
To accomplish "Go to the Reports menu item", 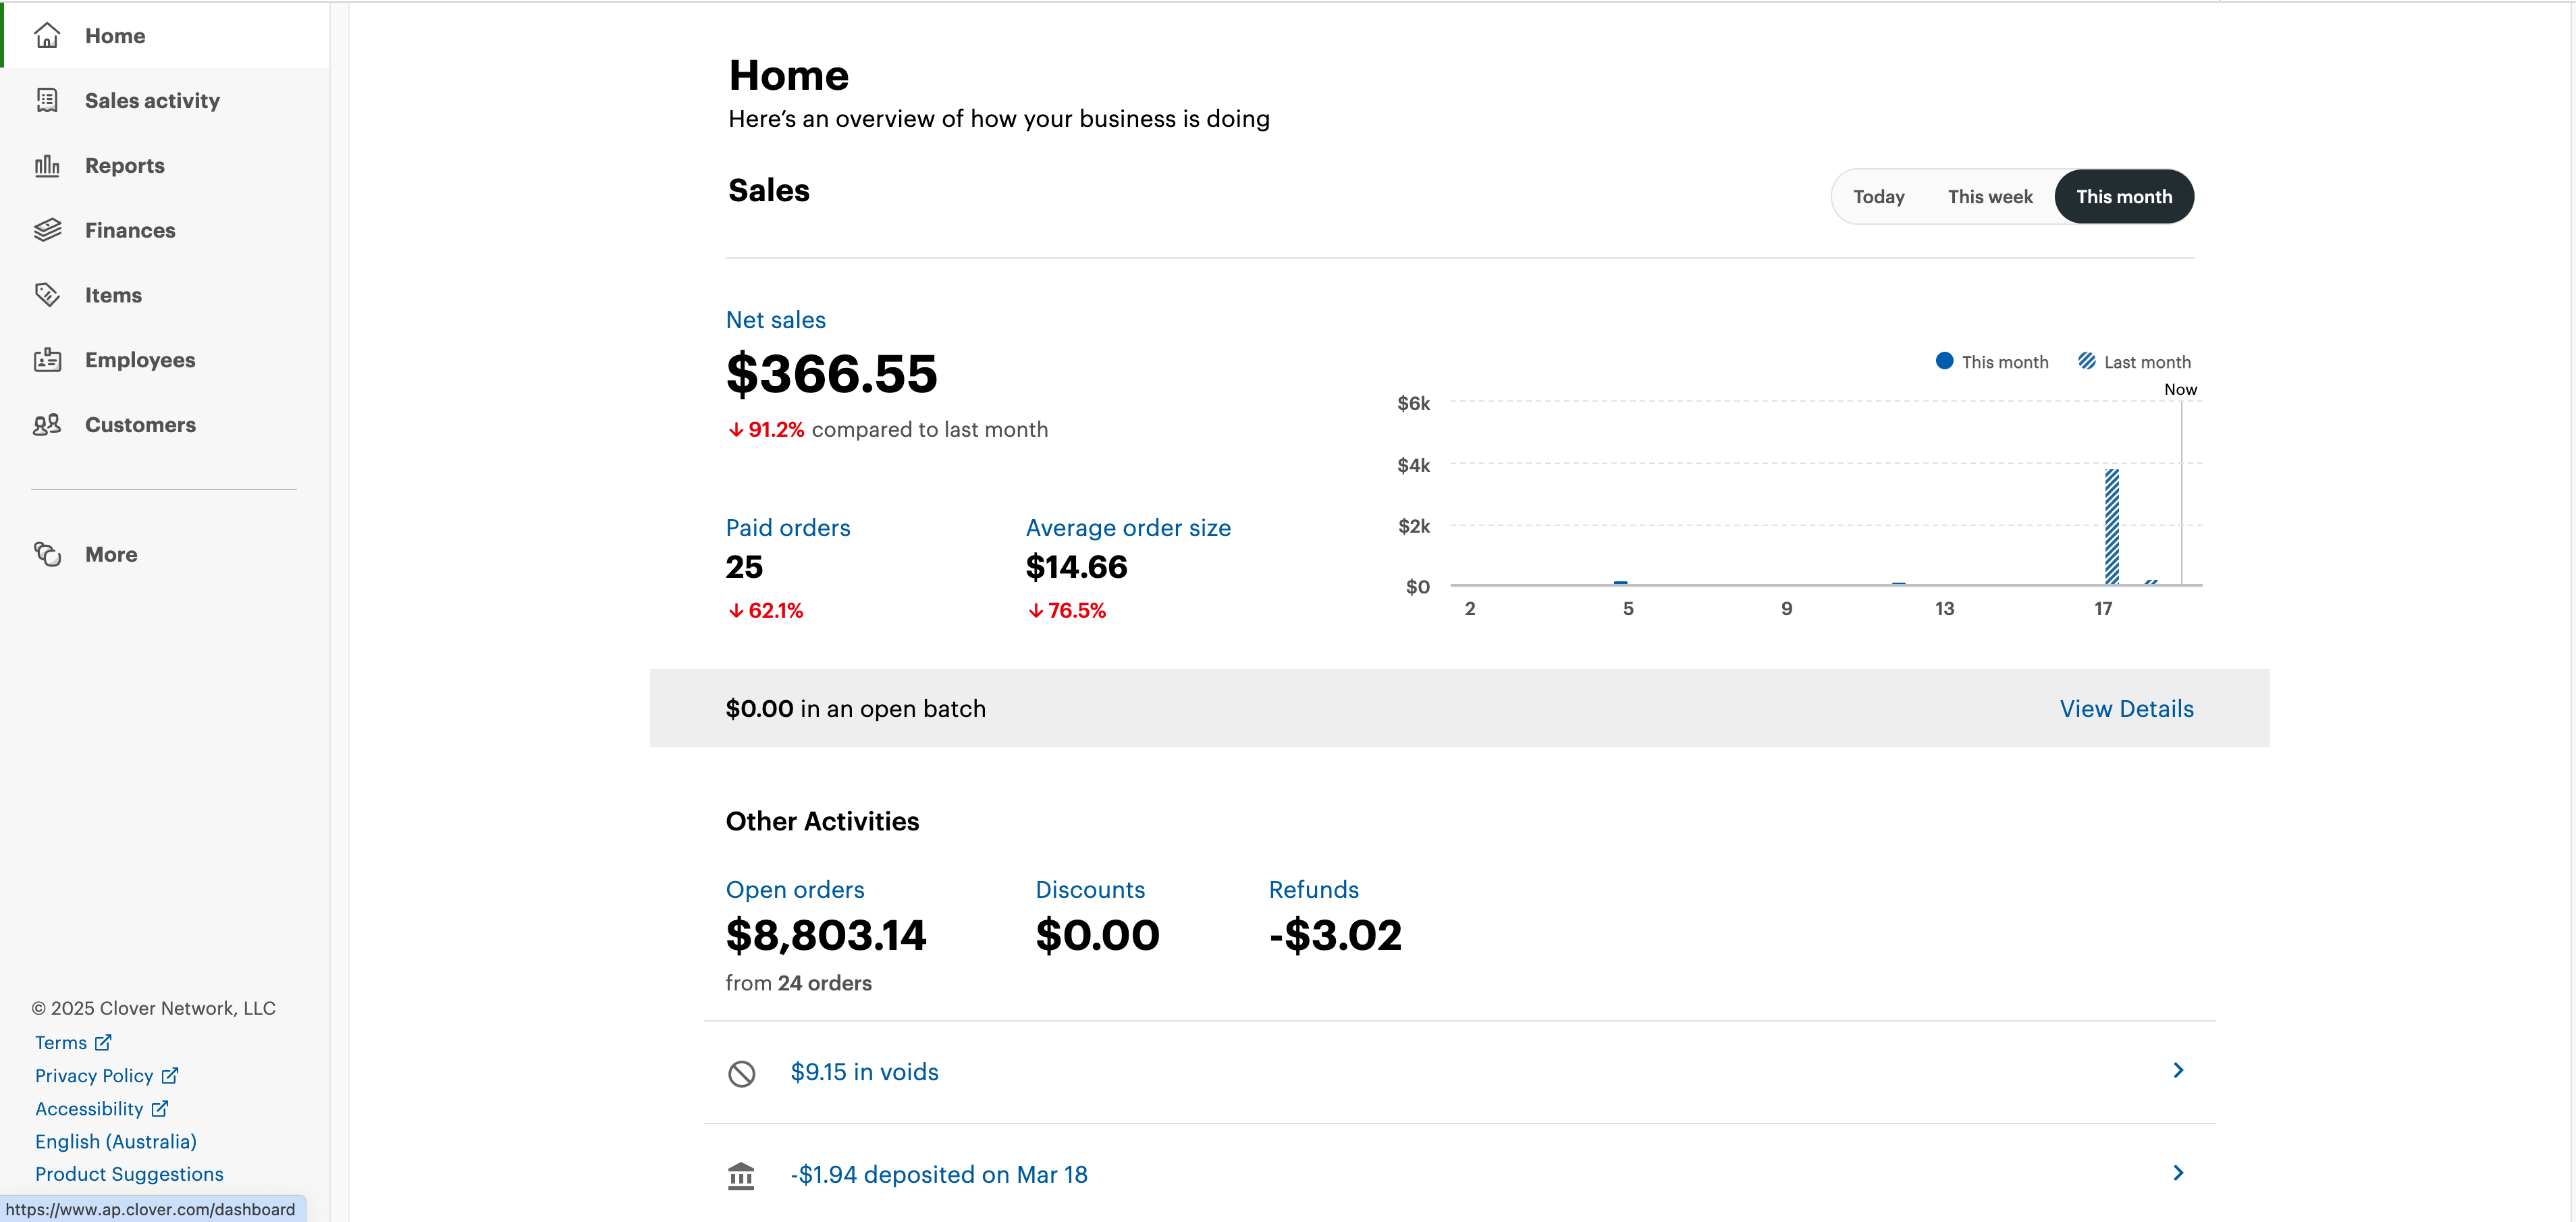I will 124,165.
